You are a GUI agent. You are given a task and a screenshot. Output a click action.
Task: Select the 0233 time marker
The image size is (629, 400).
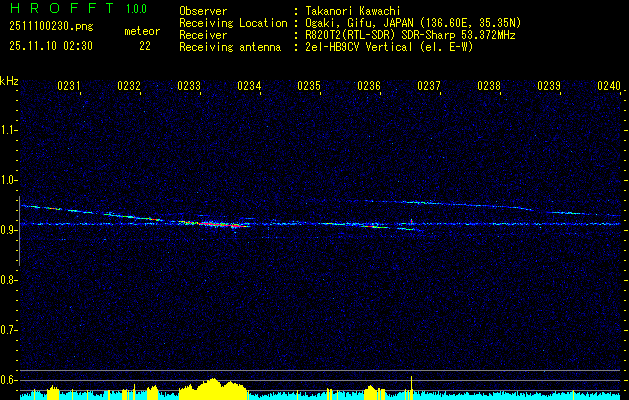click(189, 86)
